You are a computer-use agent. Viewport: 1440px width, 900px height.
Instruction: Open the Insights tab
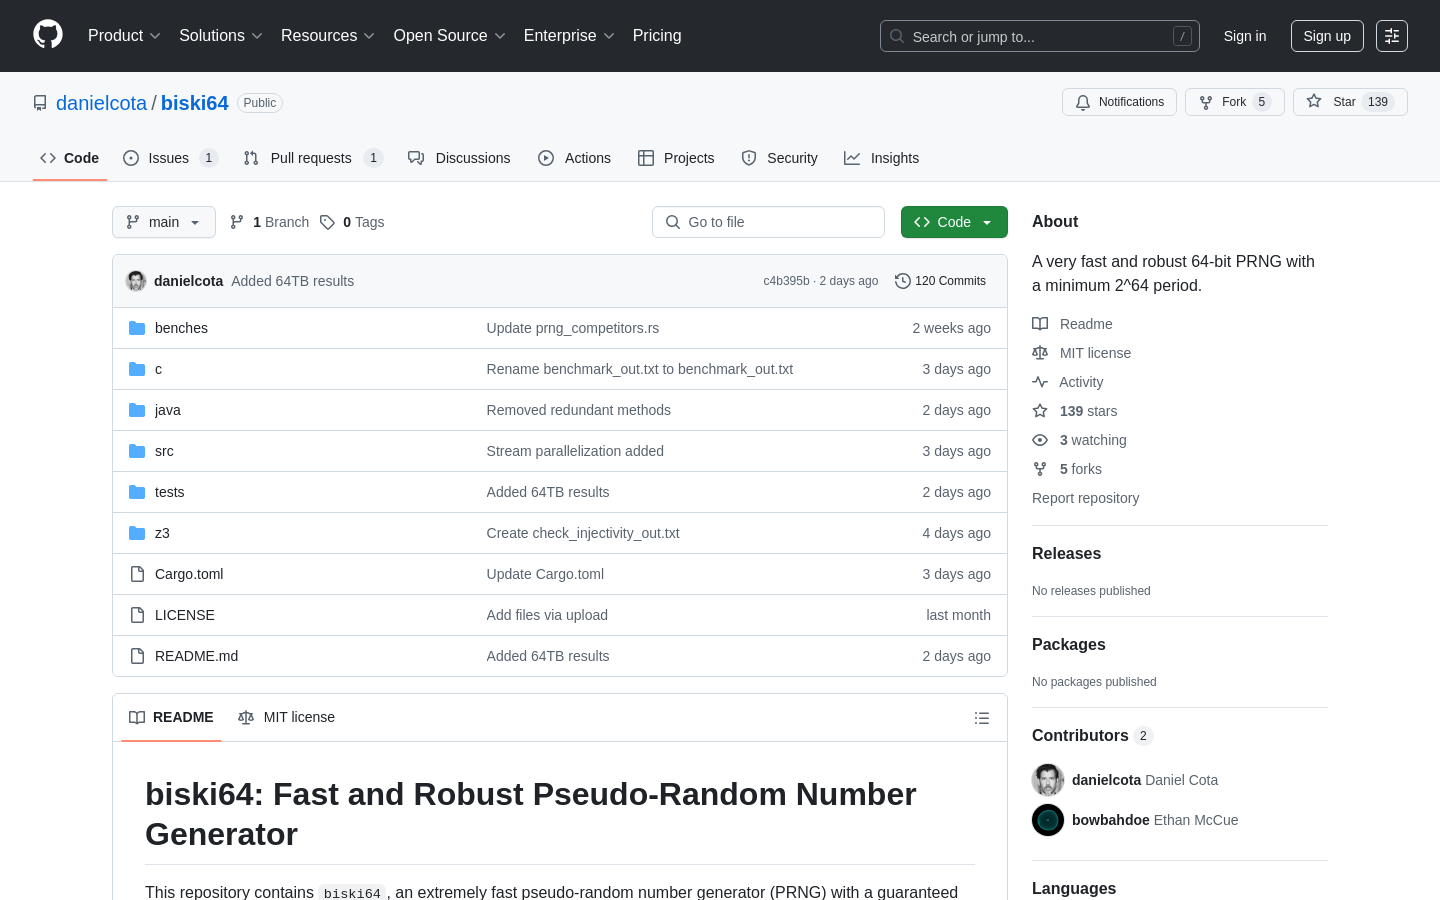tap(881, 158)
